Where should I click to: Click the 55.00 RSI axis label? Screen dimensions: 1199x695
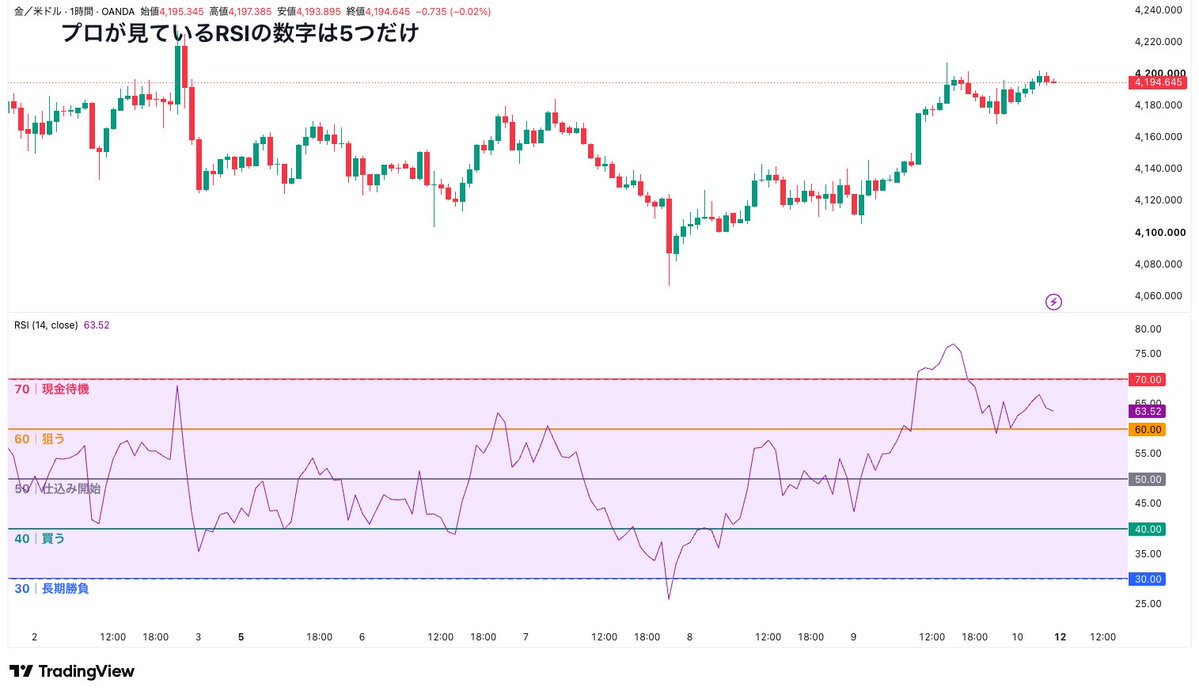[x=1149, y=453]
